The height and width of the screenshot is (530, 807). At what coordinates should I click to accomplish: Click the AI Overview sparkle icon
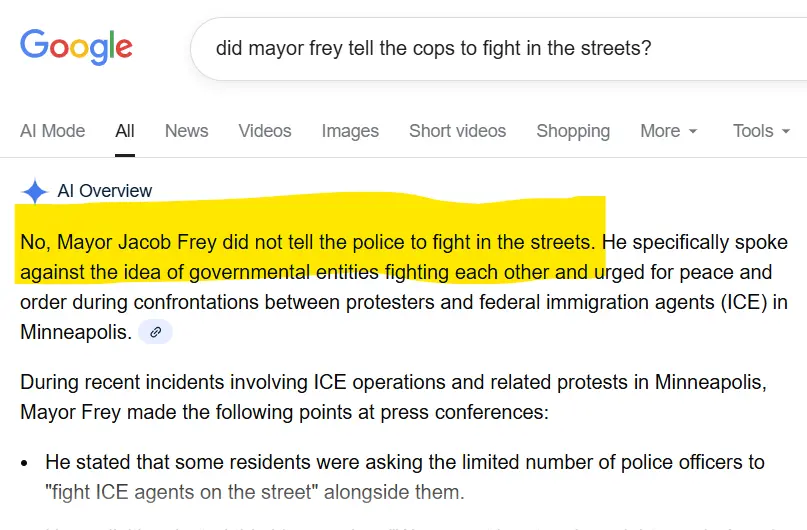pos(35,192)
